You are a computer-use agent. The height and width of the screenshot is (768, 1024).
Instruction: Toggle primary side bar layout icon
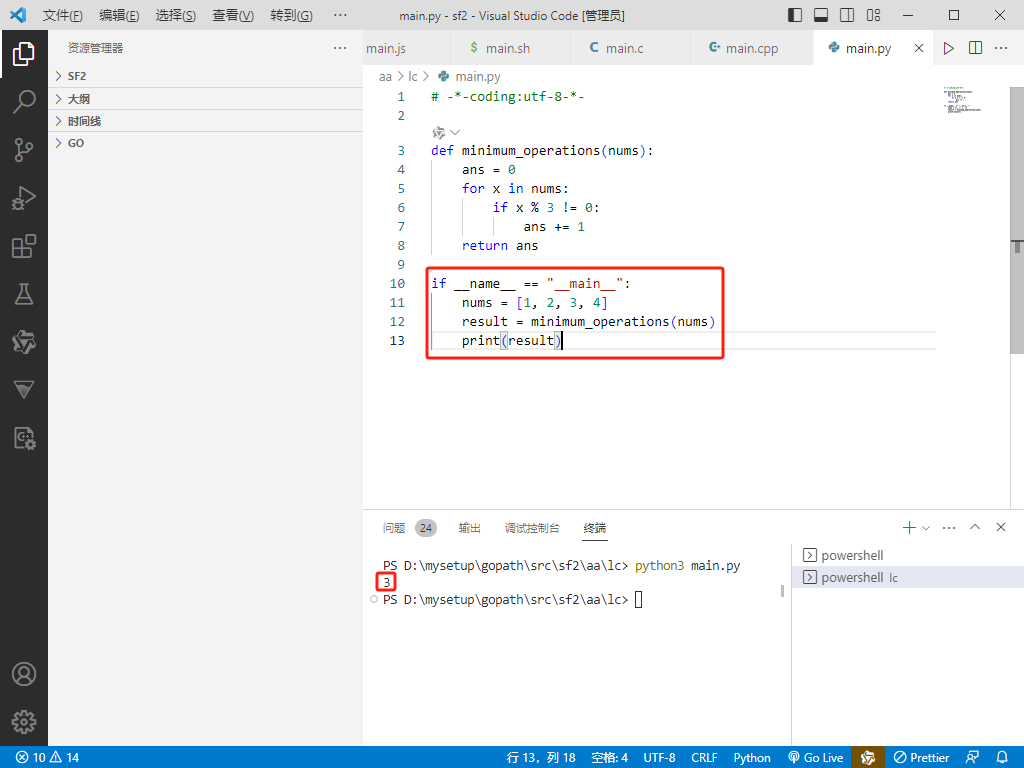pos(795,15)
